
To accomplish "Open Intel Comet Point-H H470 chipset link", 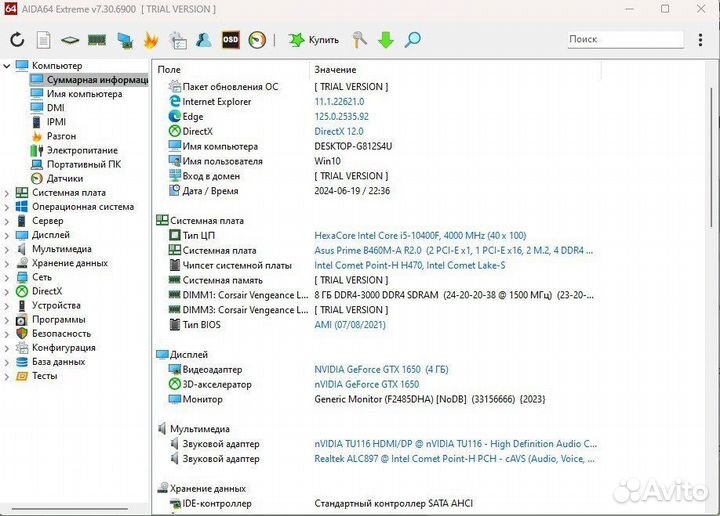I will 410,265.
